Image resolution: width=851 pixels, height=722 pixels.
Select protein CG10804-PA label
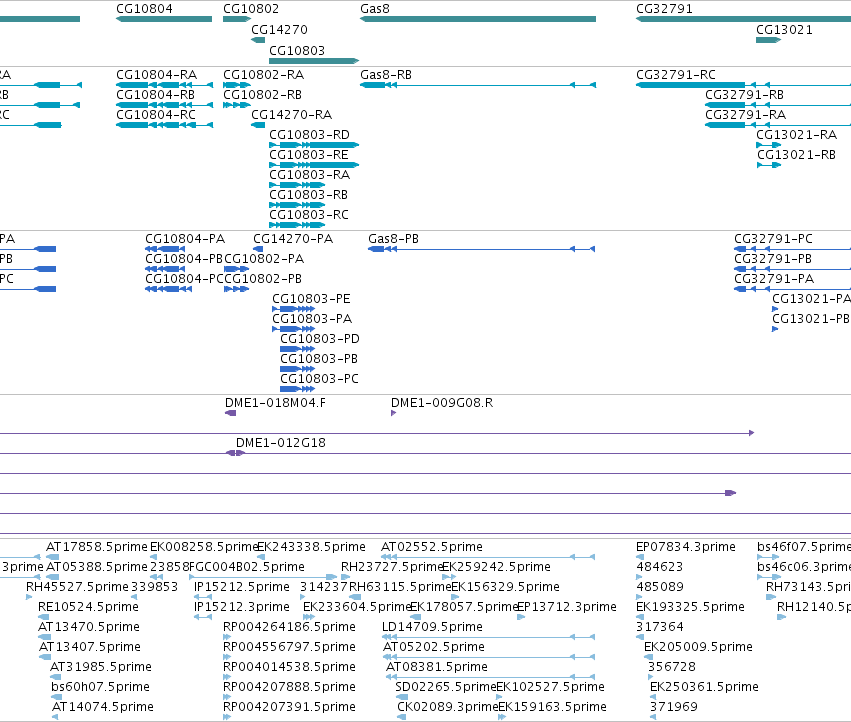[185, 239]
